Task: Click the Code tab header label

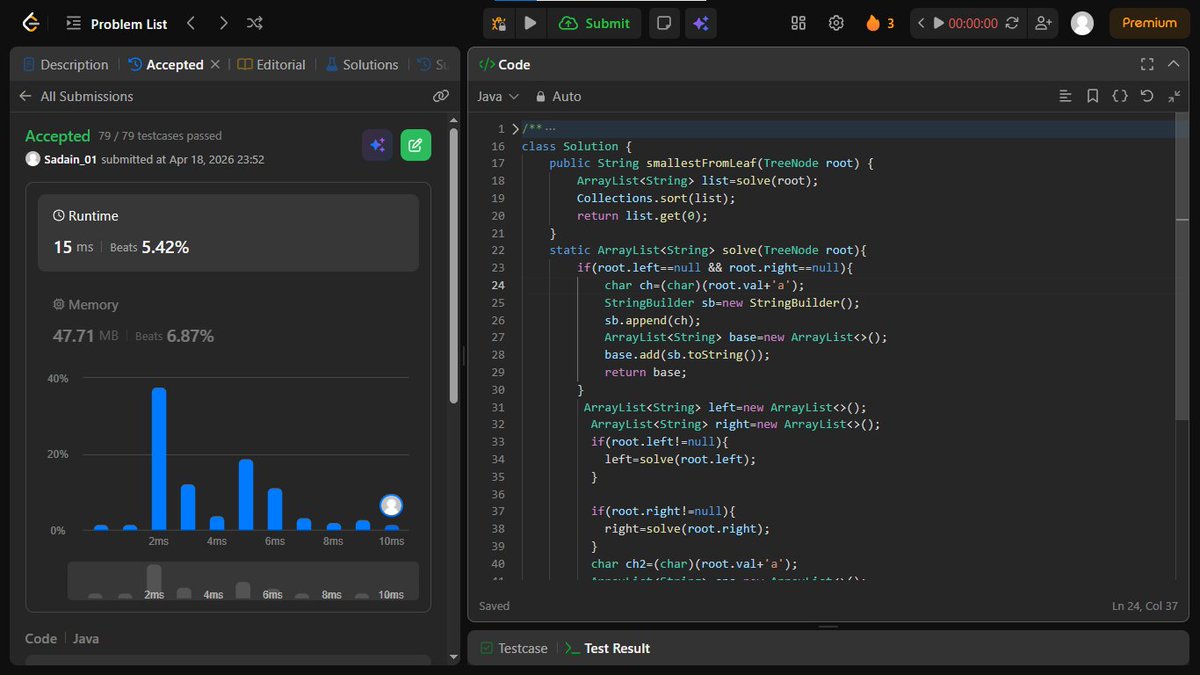Action: [504, 64]
